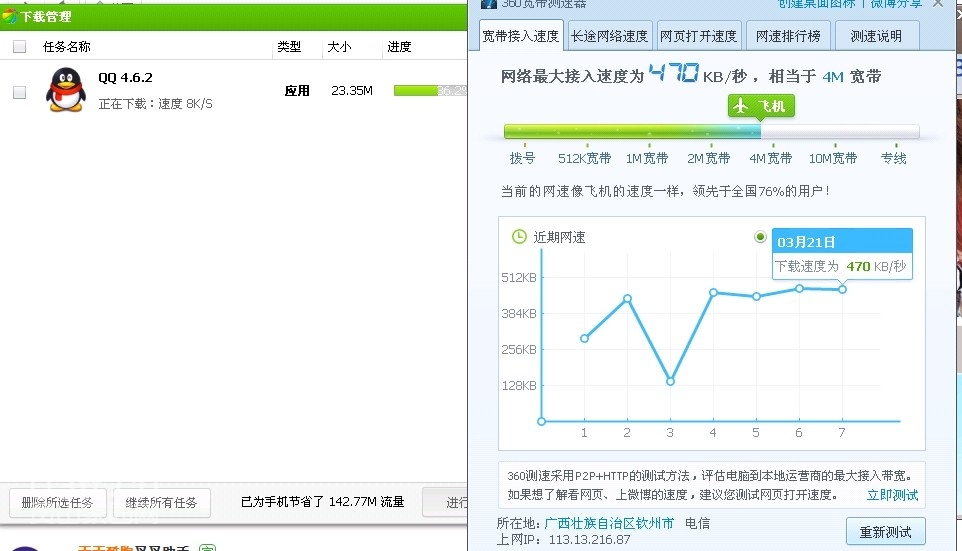
Task: Click 创建桌面图标 link
Action: click(x=816, y=4)
